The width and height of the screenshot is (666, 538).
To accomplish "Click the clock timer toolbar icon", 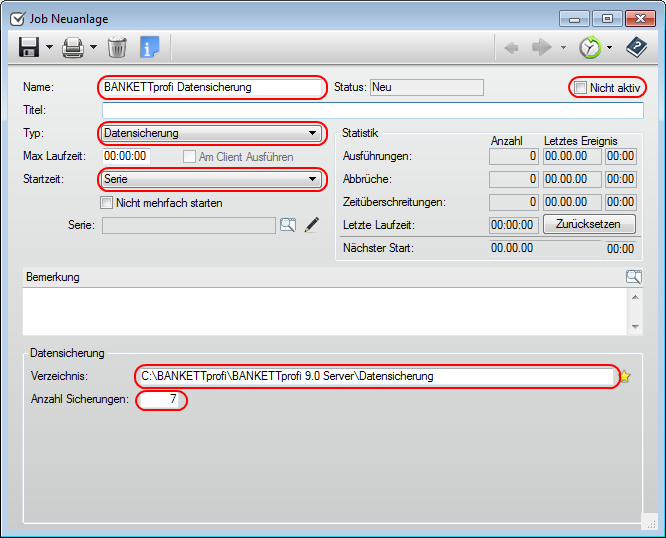I will click(x=590, y=47).
